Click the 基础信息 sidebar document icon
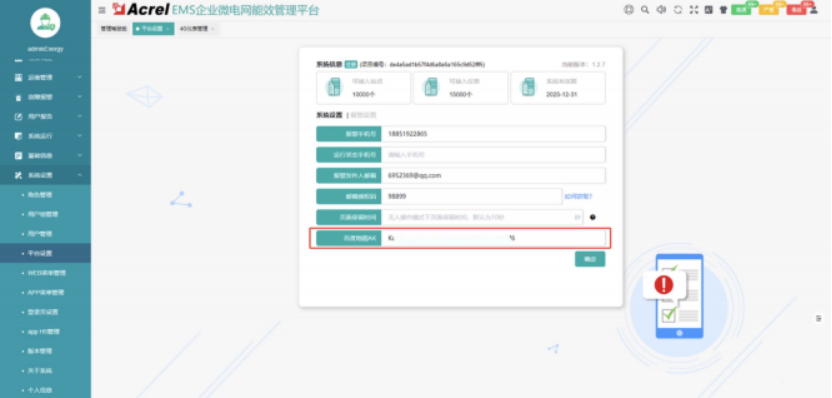832x398 pixels. point(19,155)
